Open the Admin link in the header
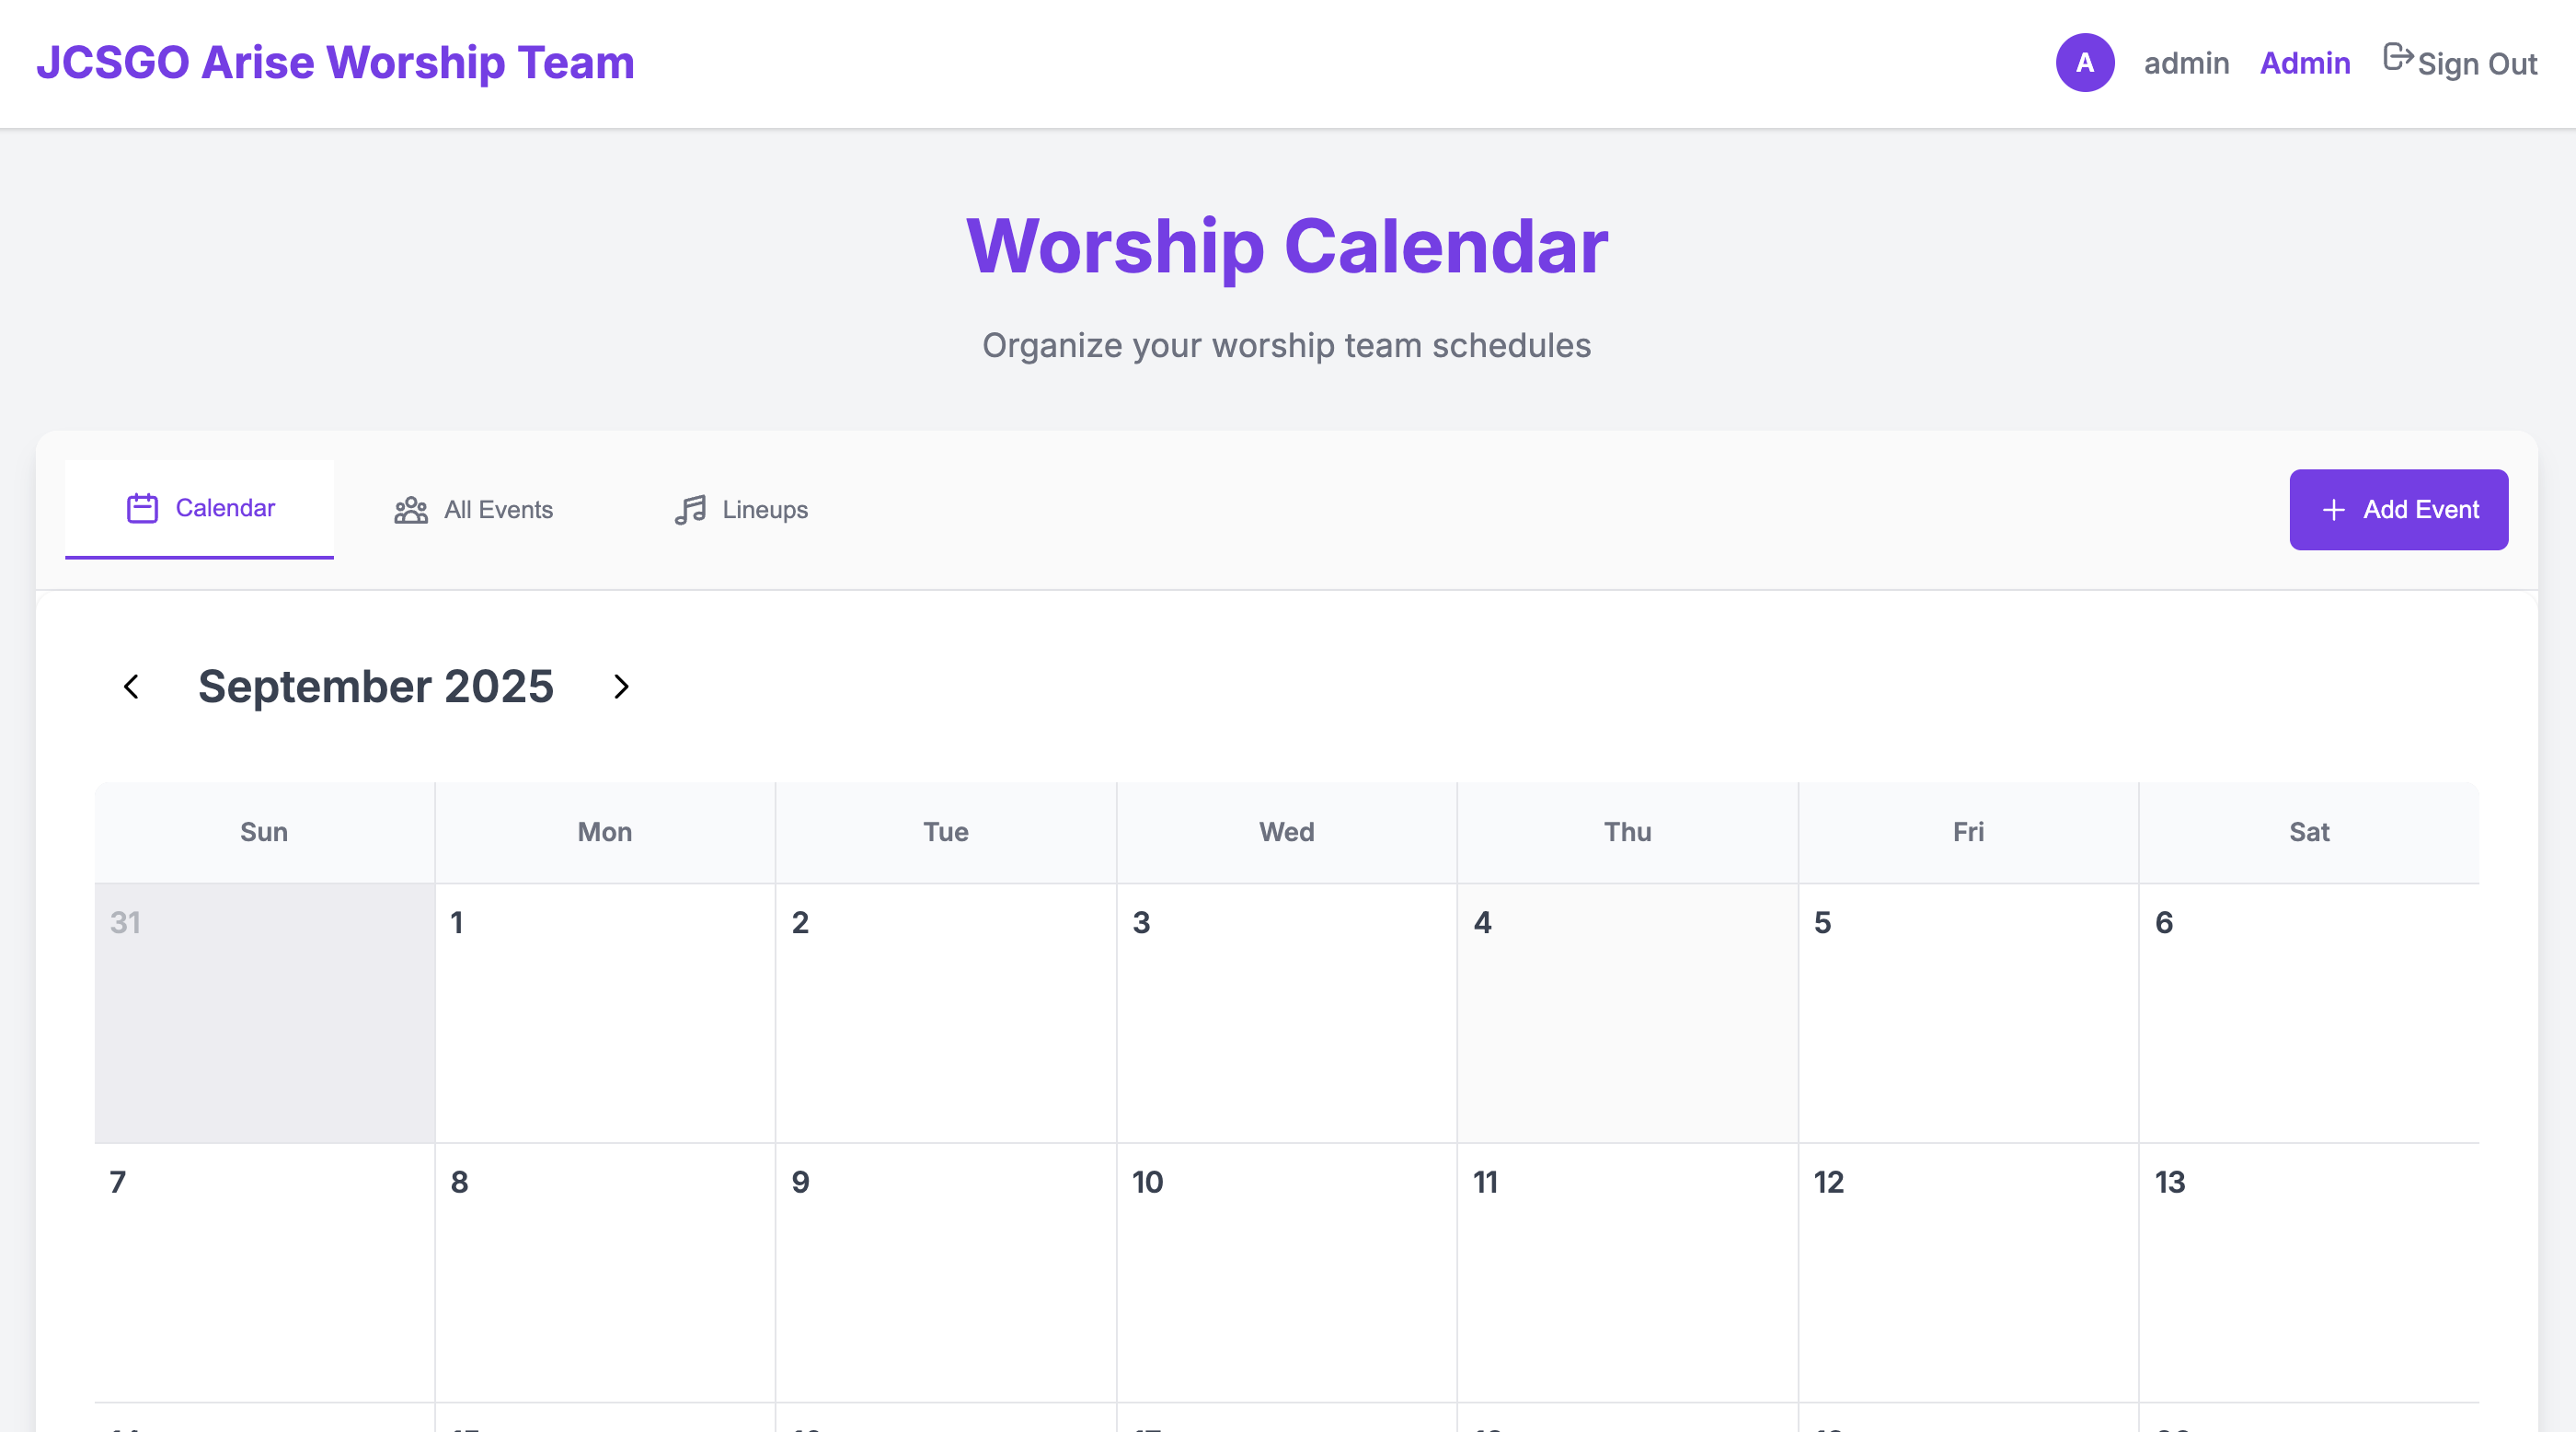 pyautogui.click(x=2305, y=63)
